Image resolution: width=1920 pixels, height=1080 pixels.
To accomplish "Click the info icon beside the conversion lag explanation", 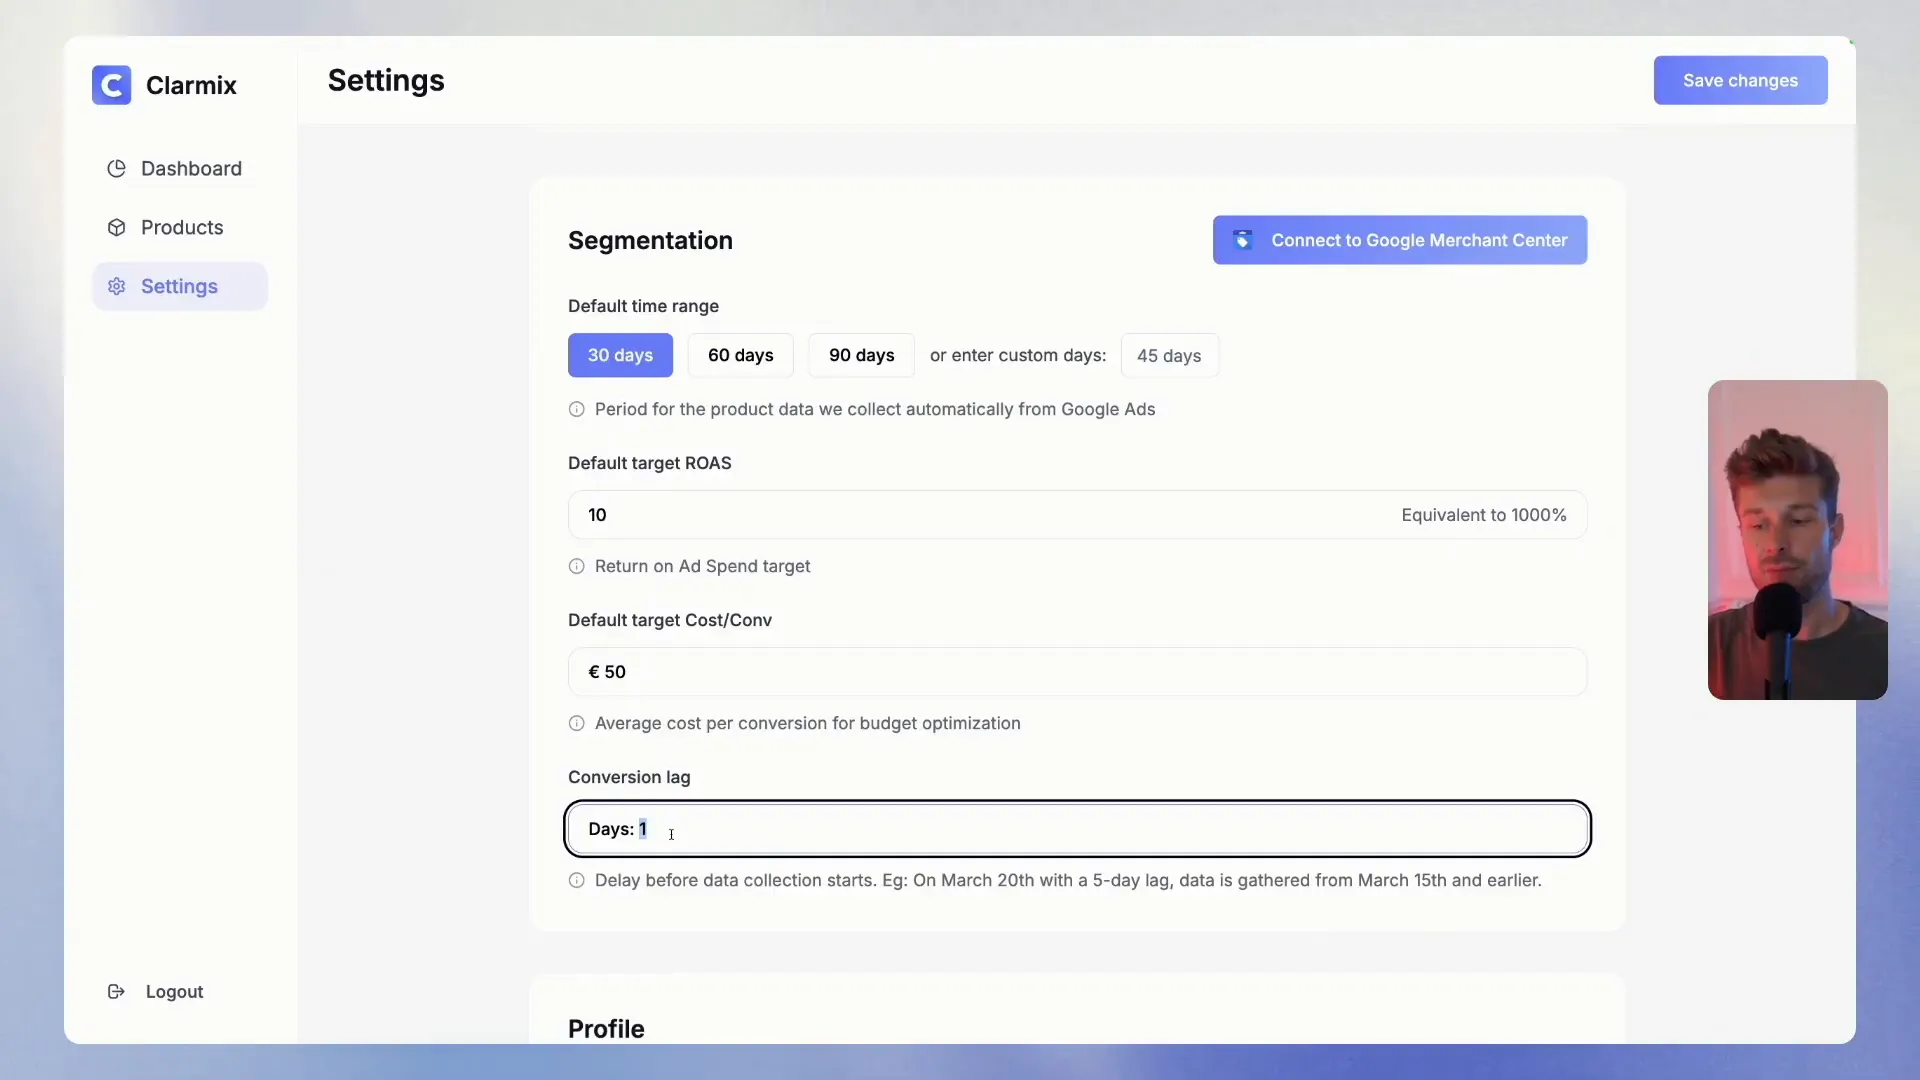I will [576, 881].
